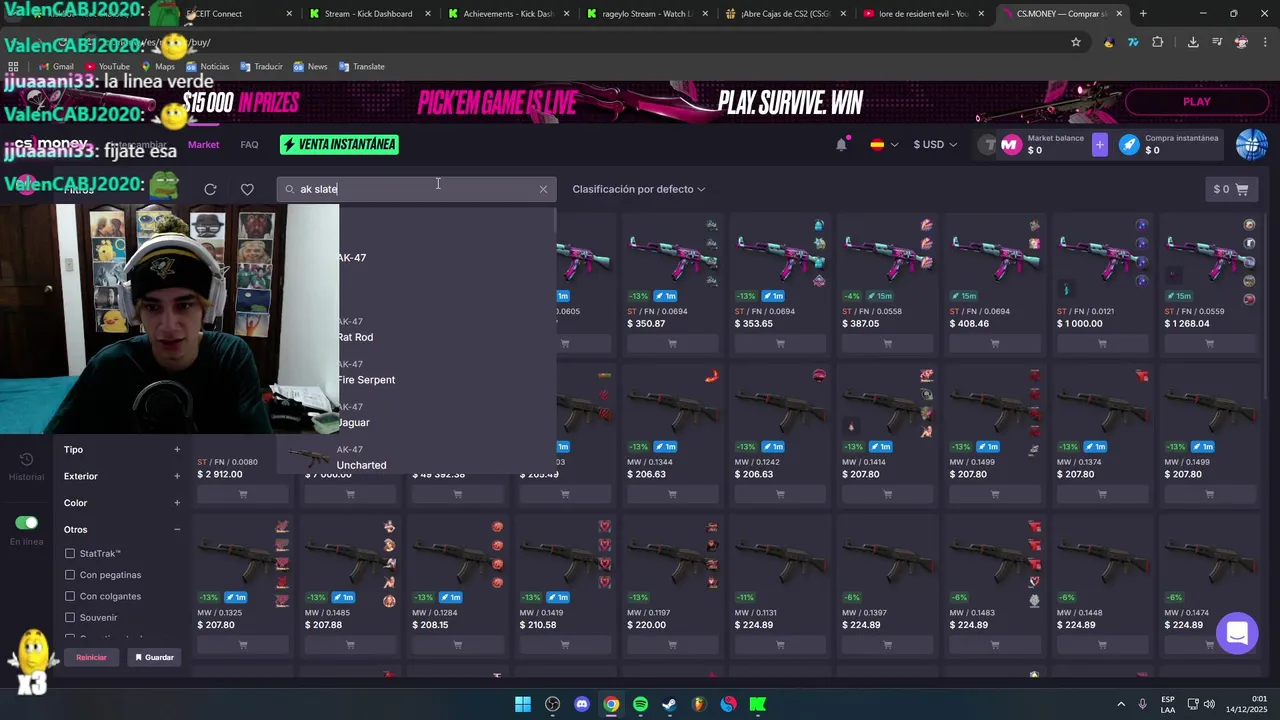The height and width of the screenshot is (720, 1280).
Task: Switch to the rageylo Stream tab
Action: tap(644, 14)
